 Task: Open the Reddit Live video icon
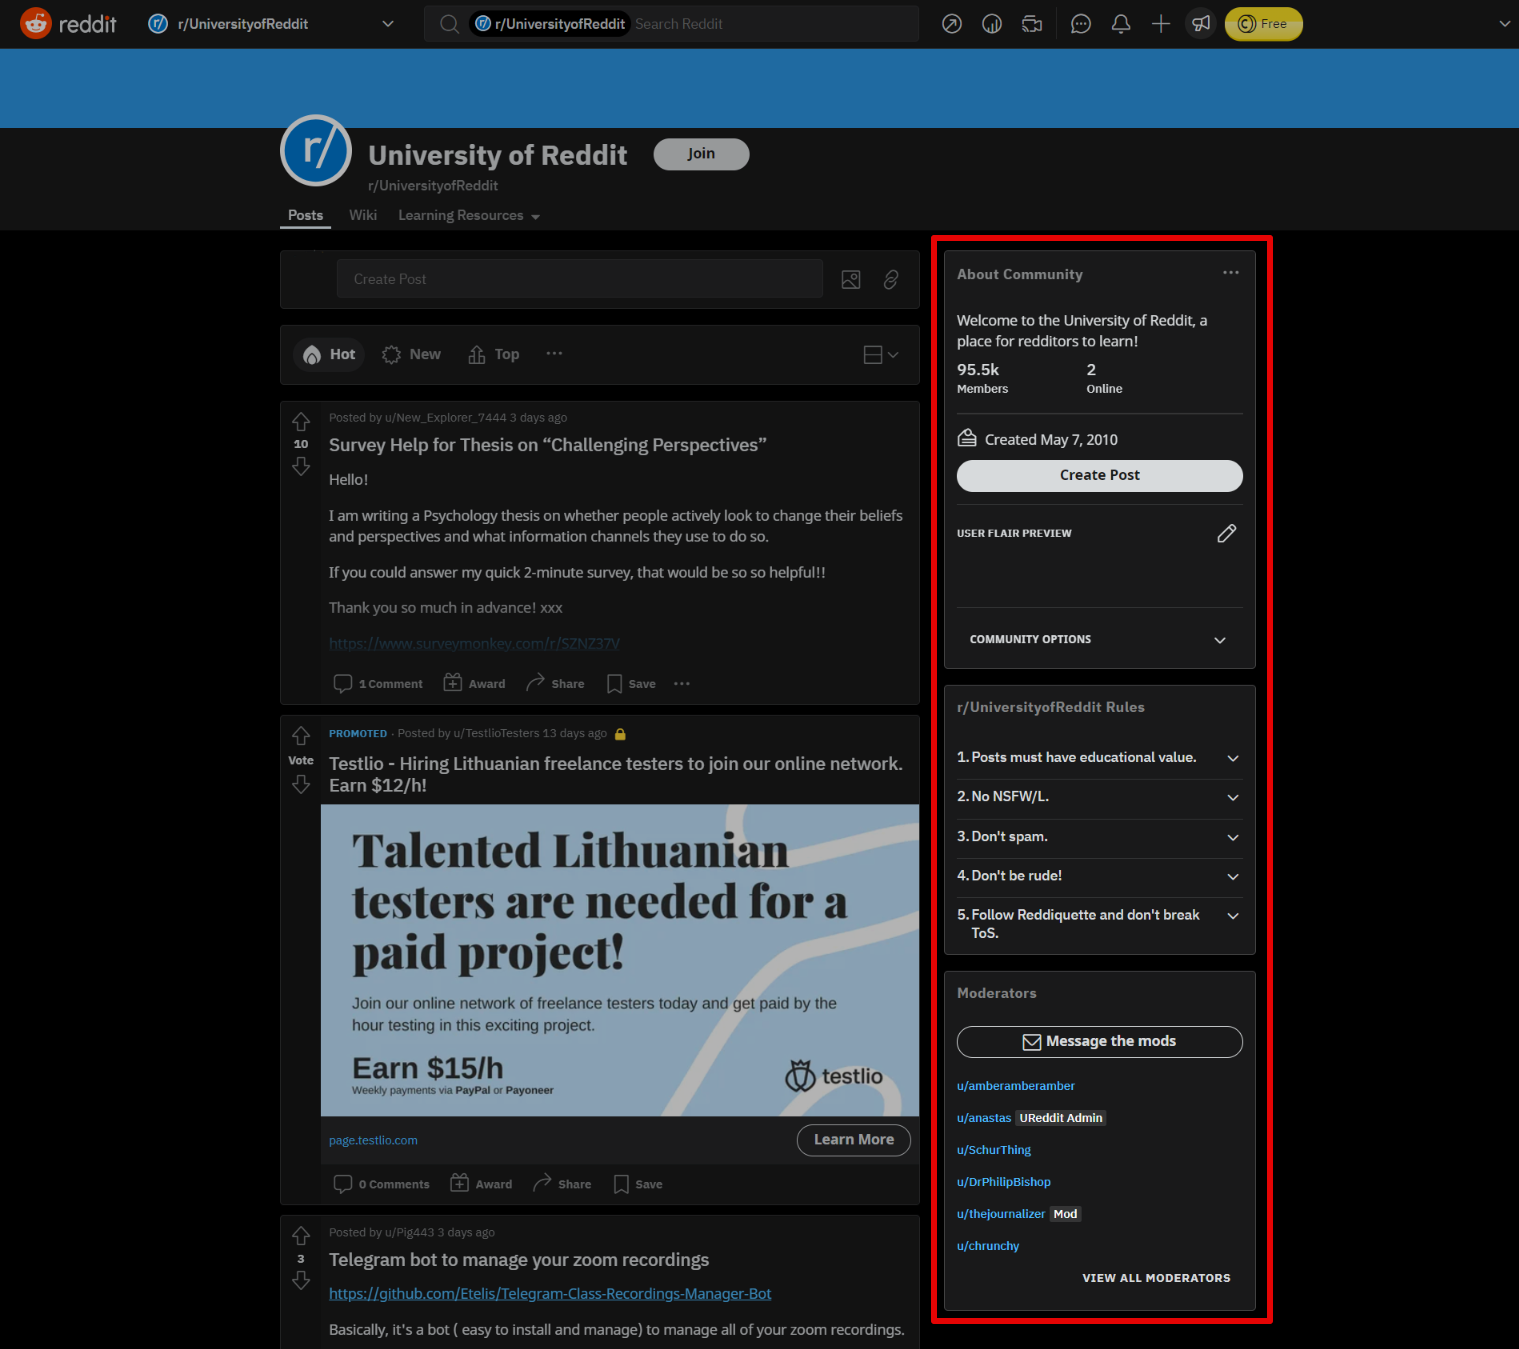pyautogui.click(x=1032, y=24)
